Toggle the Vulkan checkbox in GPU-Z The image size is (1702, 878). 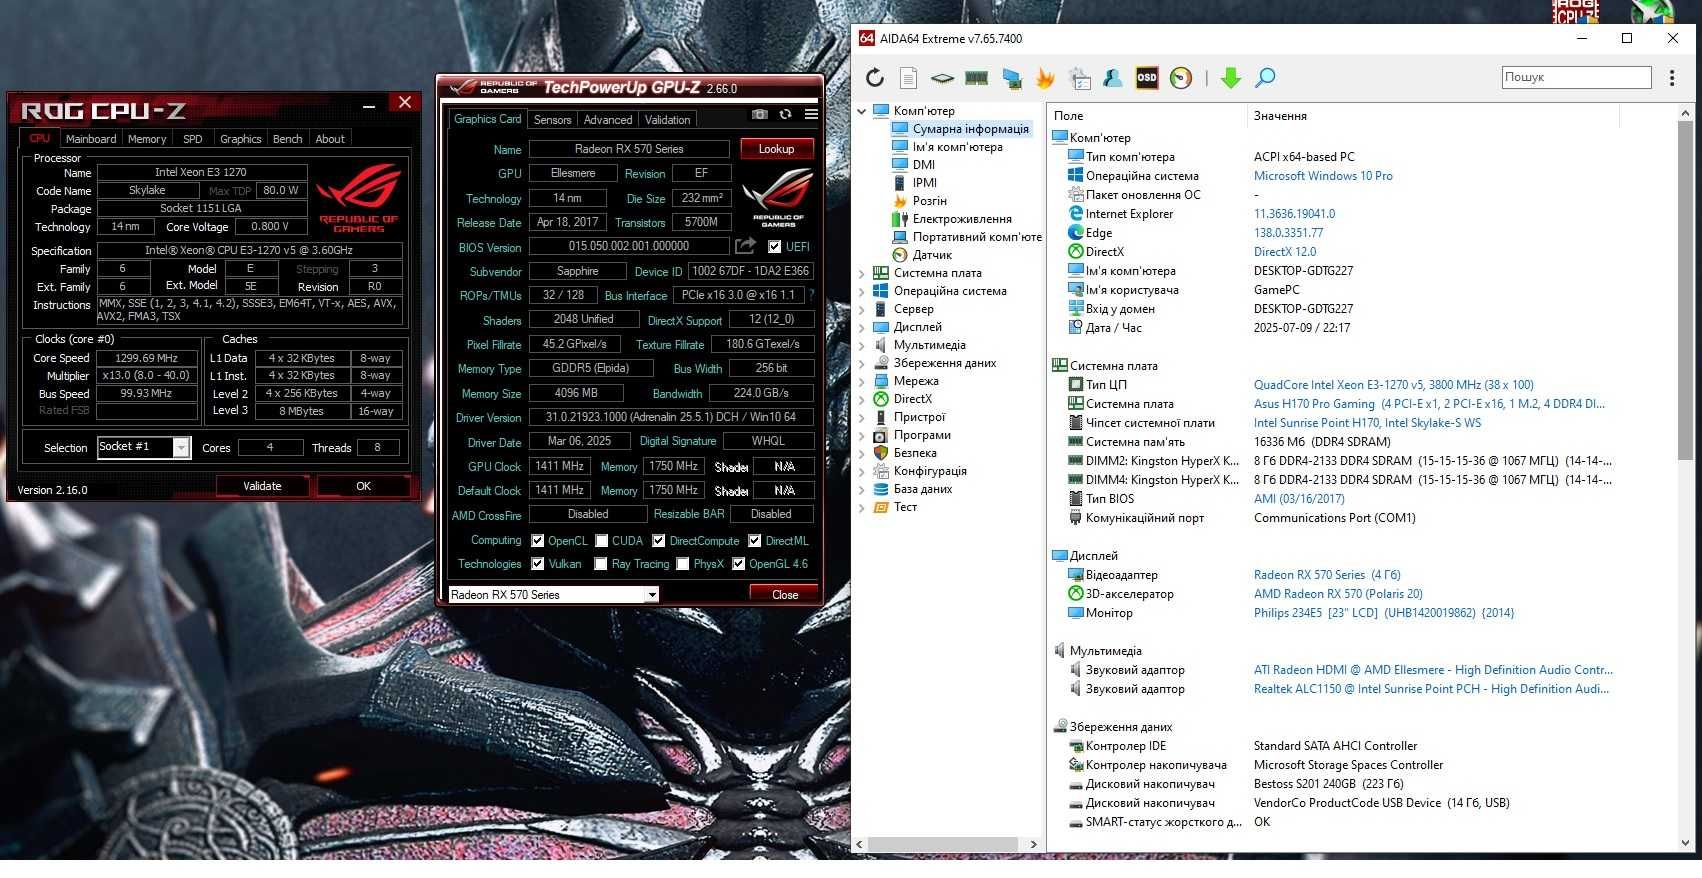(537, 564)
